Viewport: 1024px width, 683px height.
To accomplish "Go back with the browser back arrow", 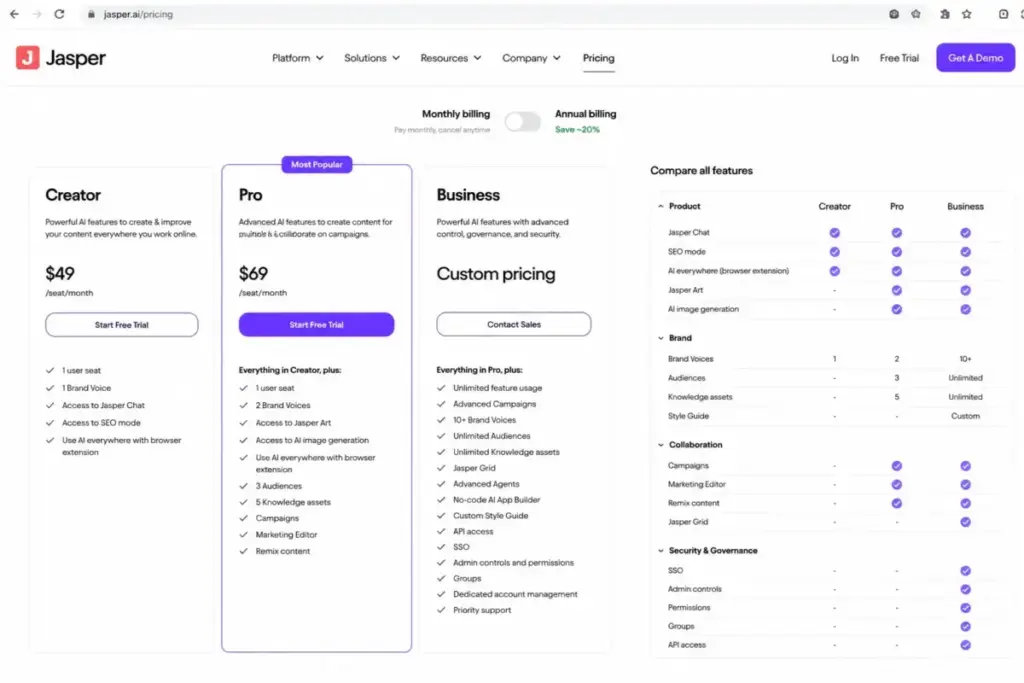I will 14,14.
